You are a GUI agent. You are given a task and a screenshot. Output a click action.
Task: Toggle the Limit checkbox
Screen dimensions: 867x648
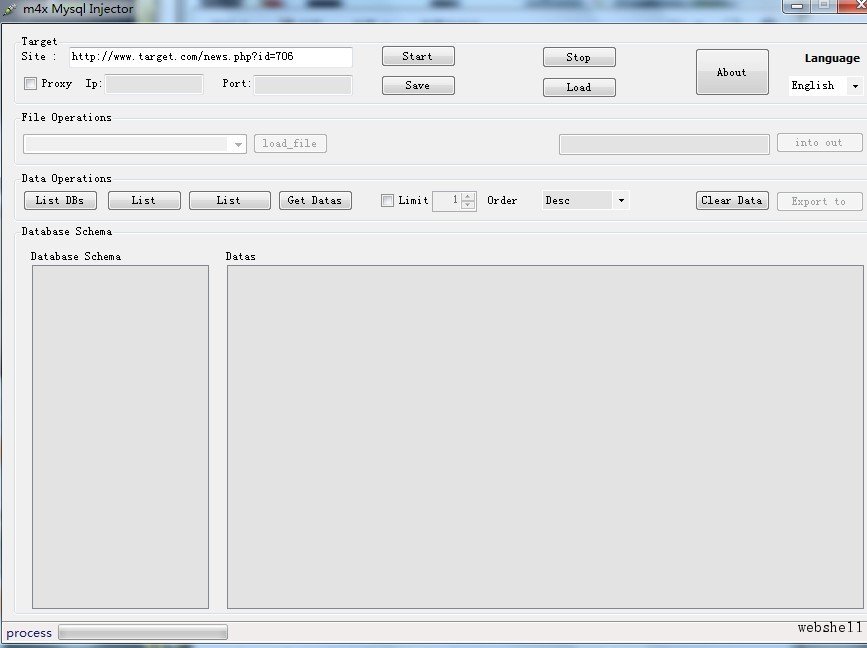coord(388,201)
